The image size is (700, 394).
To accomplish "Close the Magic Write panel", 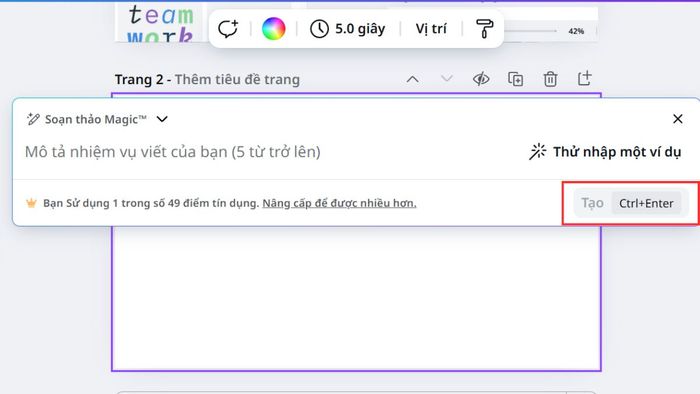I will pyautogui.click(x=678, y=119).
